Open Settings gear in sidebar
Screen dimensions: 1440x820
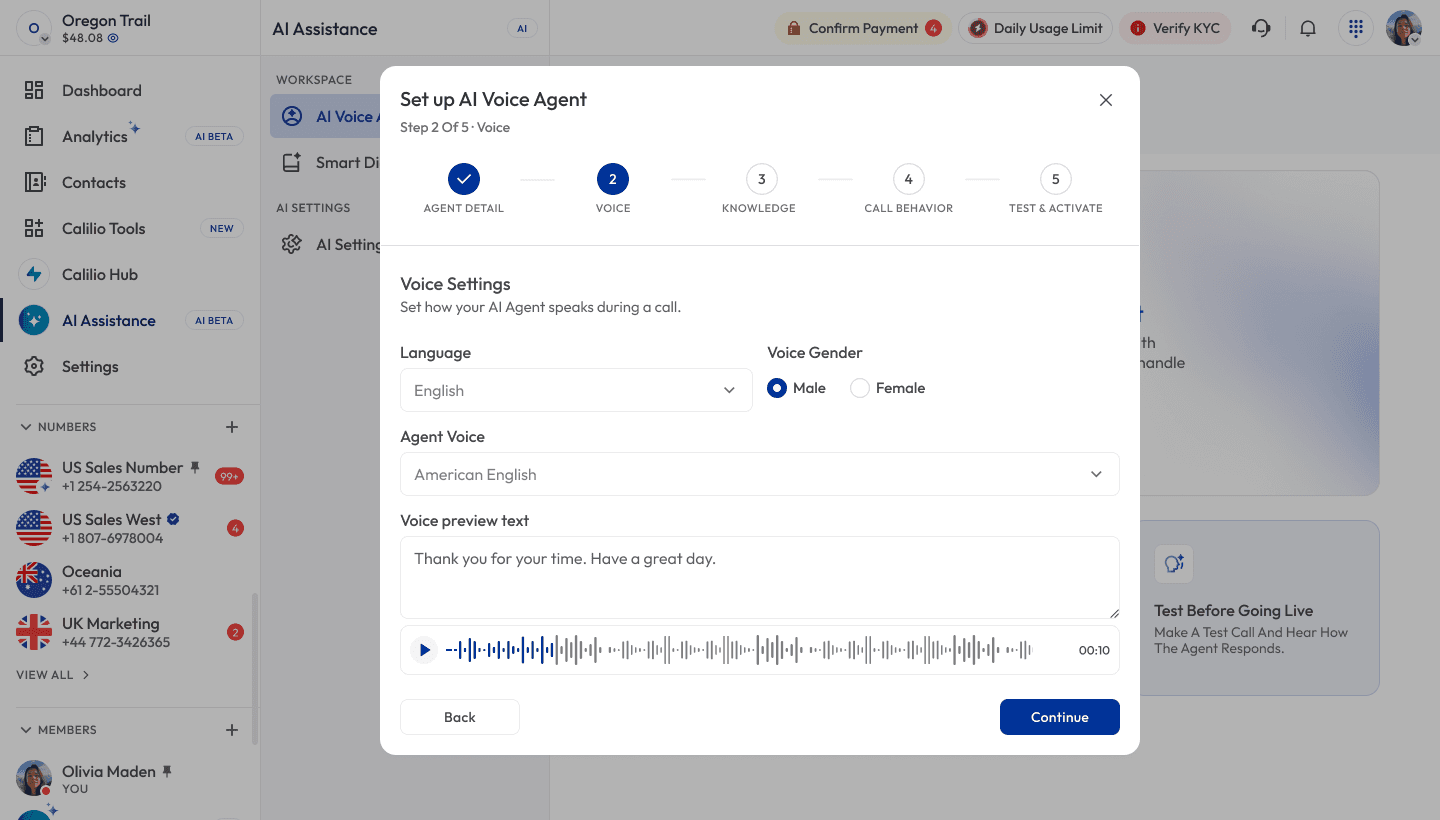pos(34,366)
